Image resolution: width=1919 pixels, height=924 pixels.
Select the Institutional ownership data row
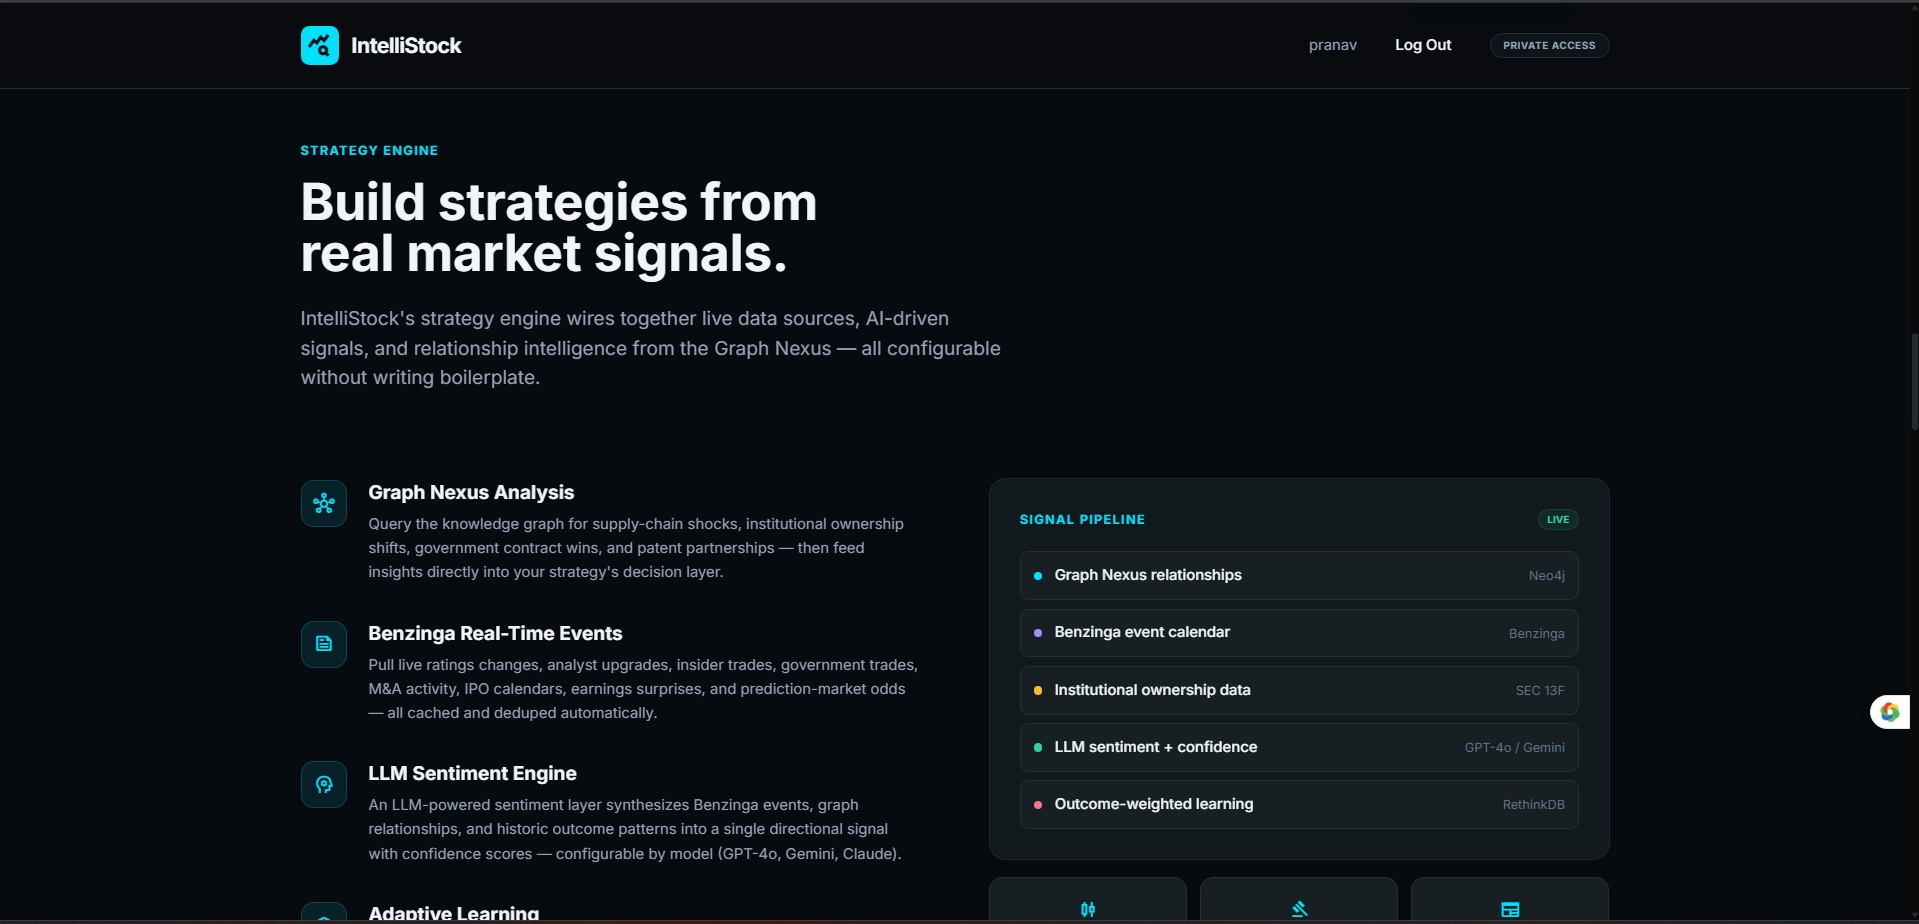(1299, 690)
